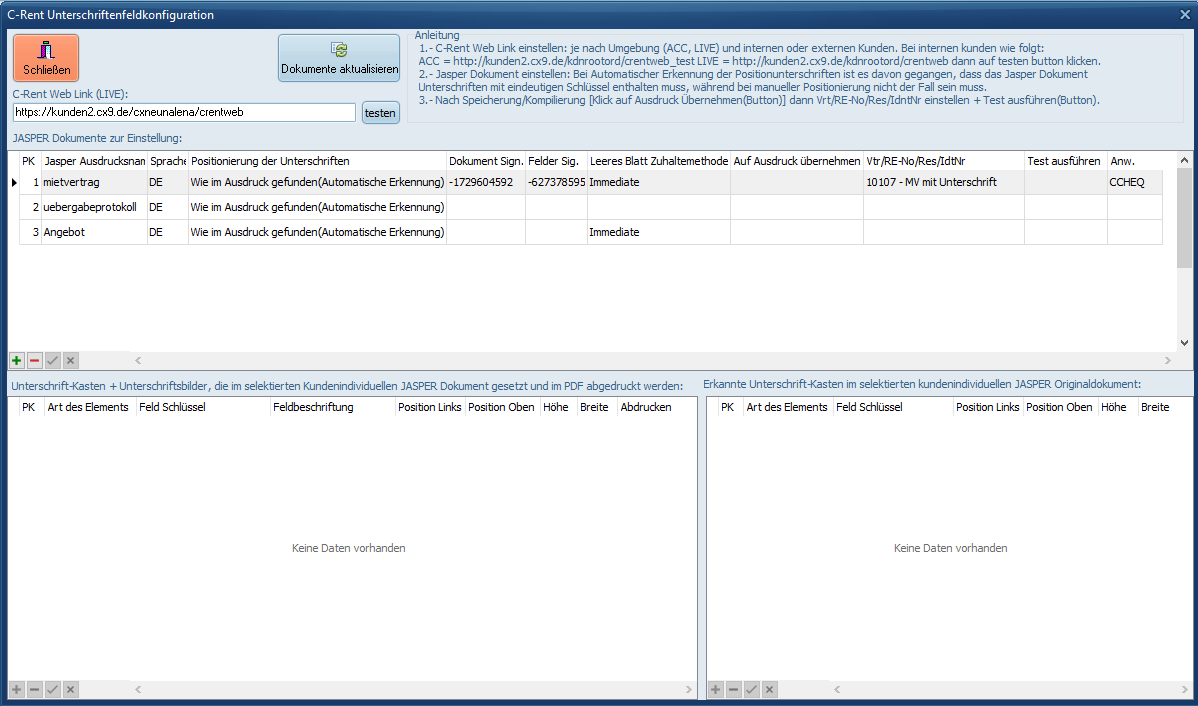The image size is (1198, 706).
Task: Select the uebergabeprotokoll document row
Action: tap(90, 207)
